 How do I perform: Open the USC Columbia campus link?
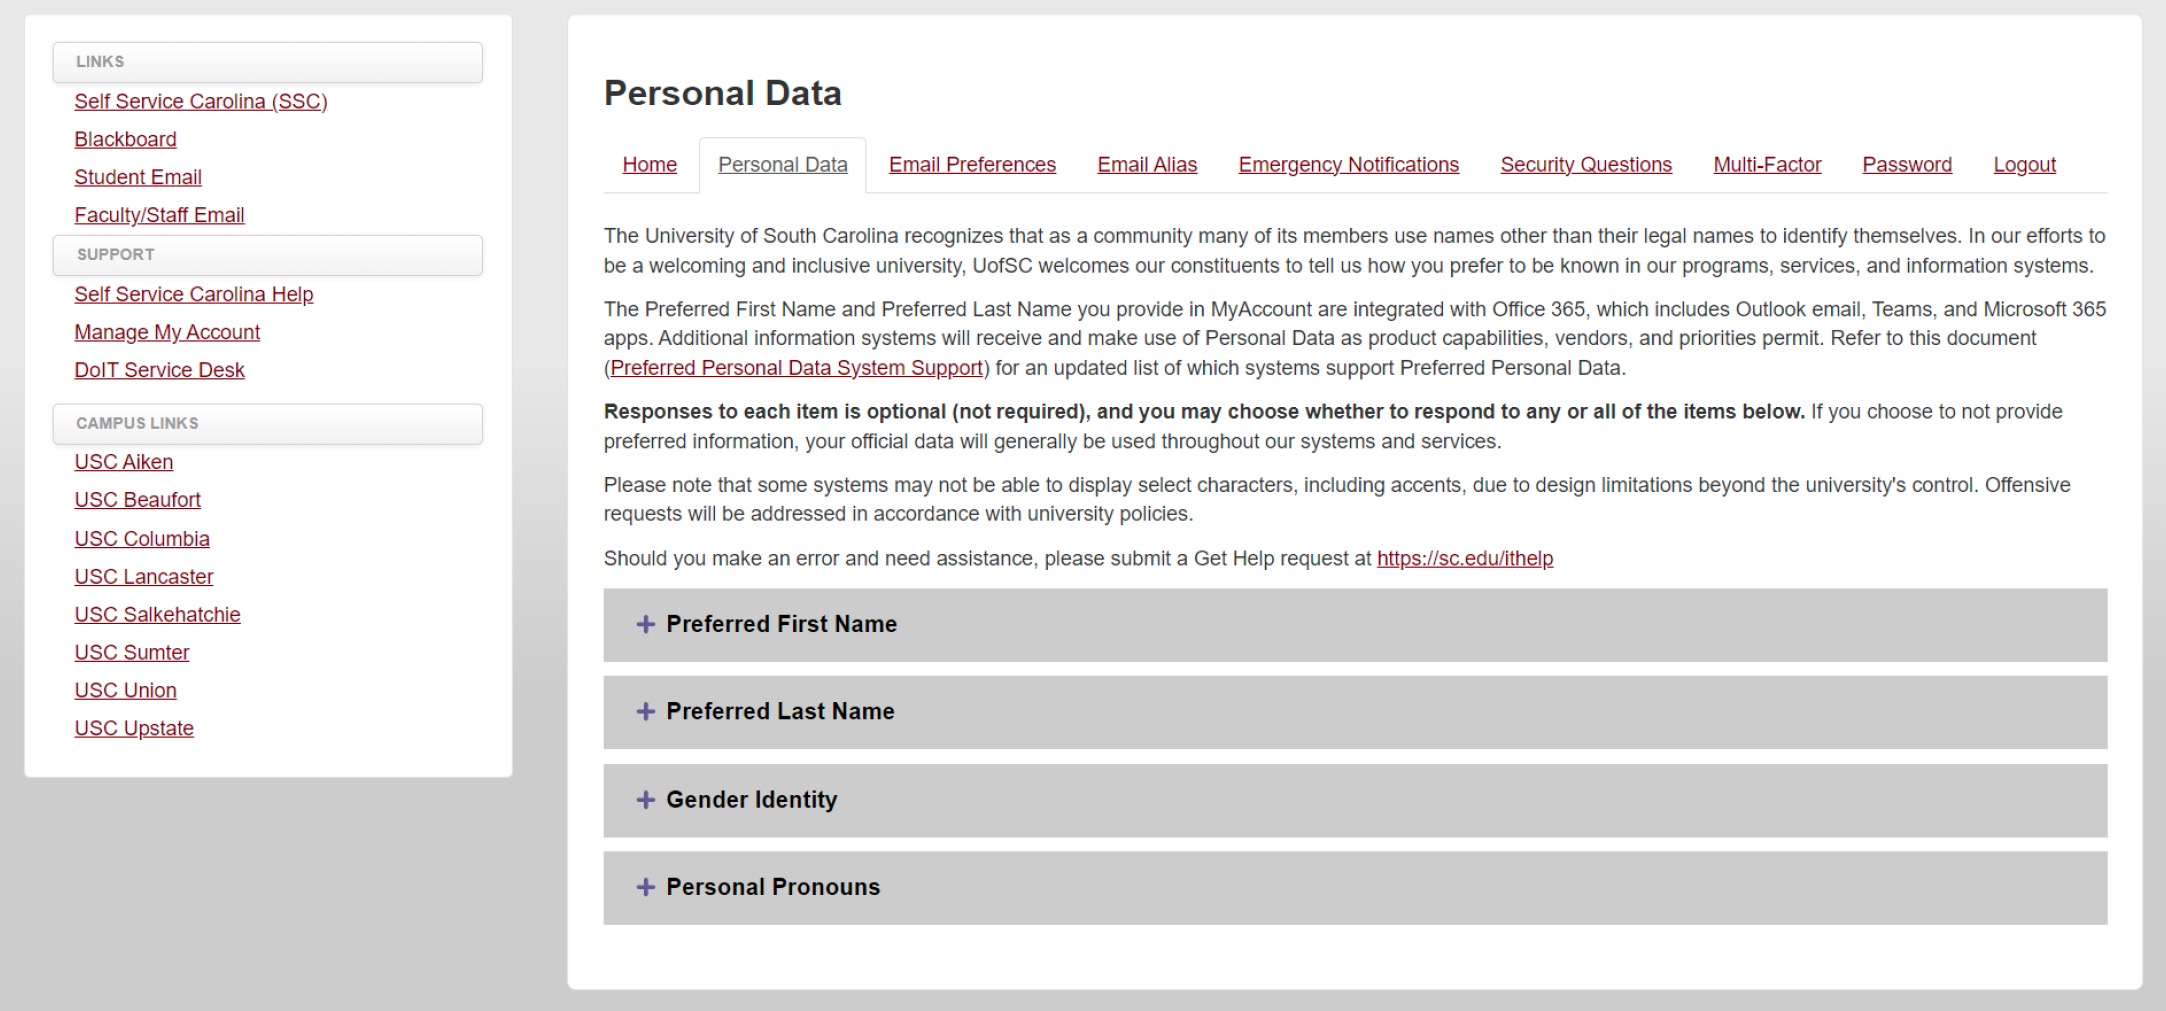pos(142,540)
